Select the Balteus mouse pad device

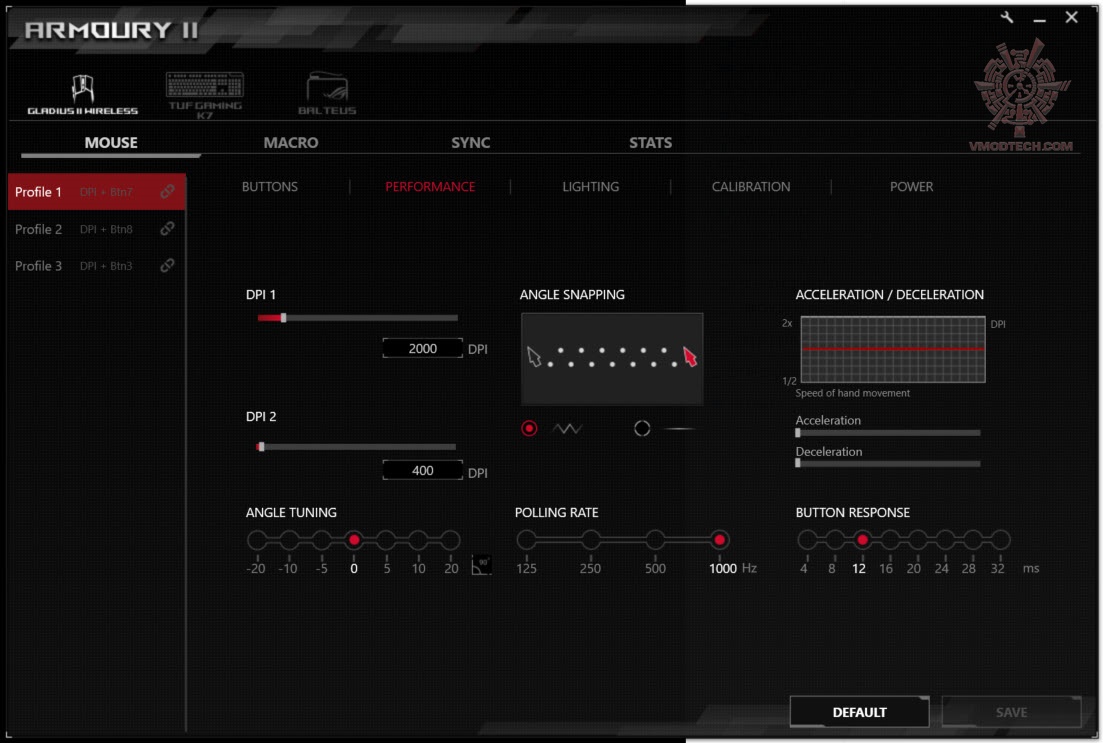coord(327,94)
